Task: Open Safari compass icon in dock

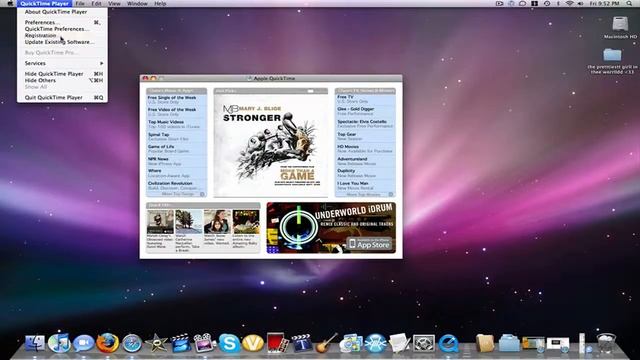Action: coord(132,343)
